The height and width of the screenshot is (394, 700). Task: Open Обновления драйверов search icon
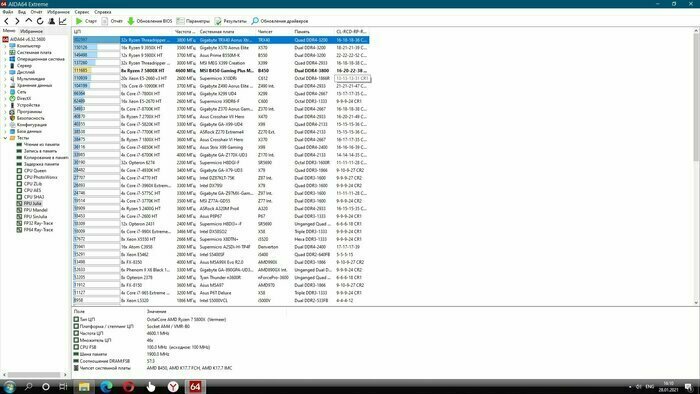(255, 21)
